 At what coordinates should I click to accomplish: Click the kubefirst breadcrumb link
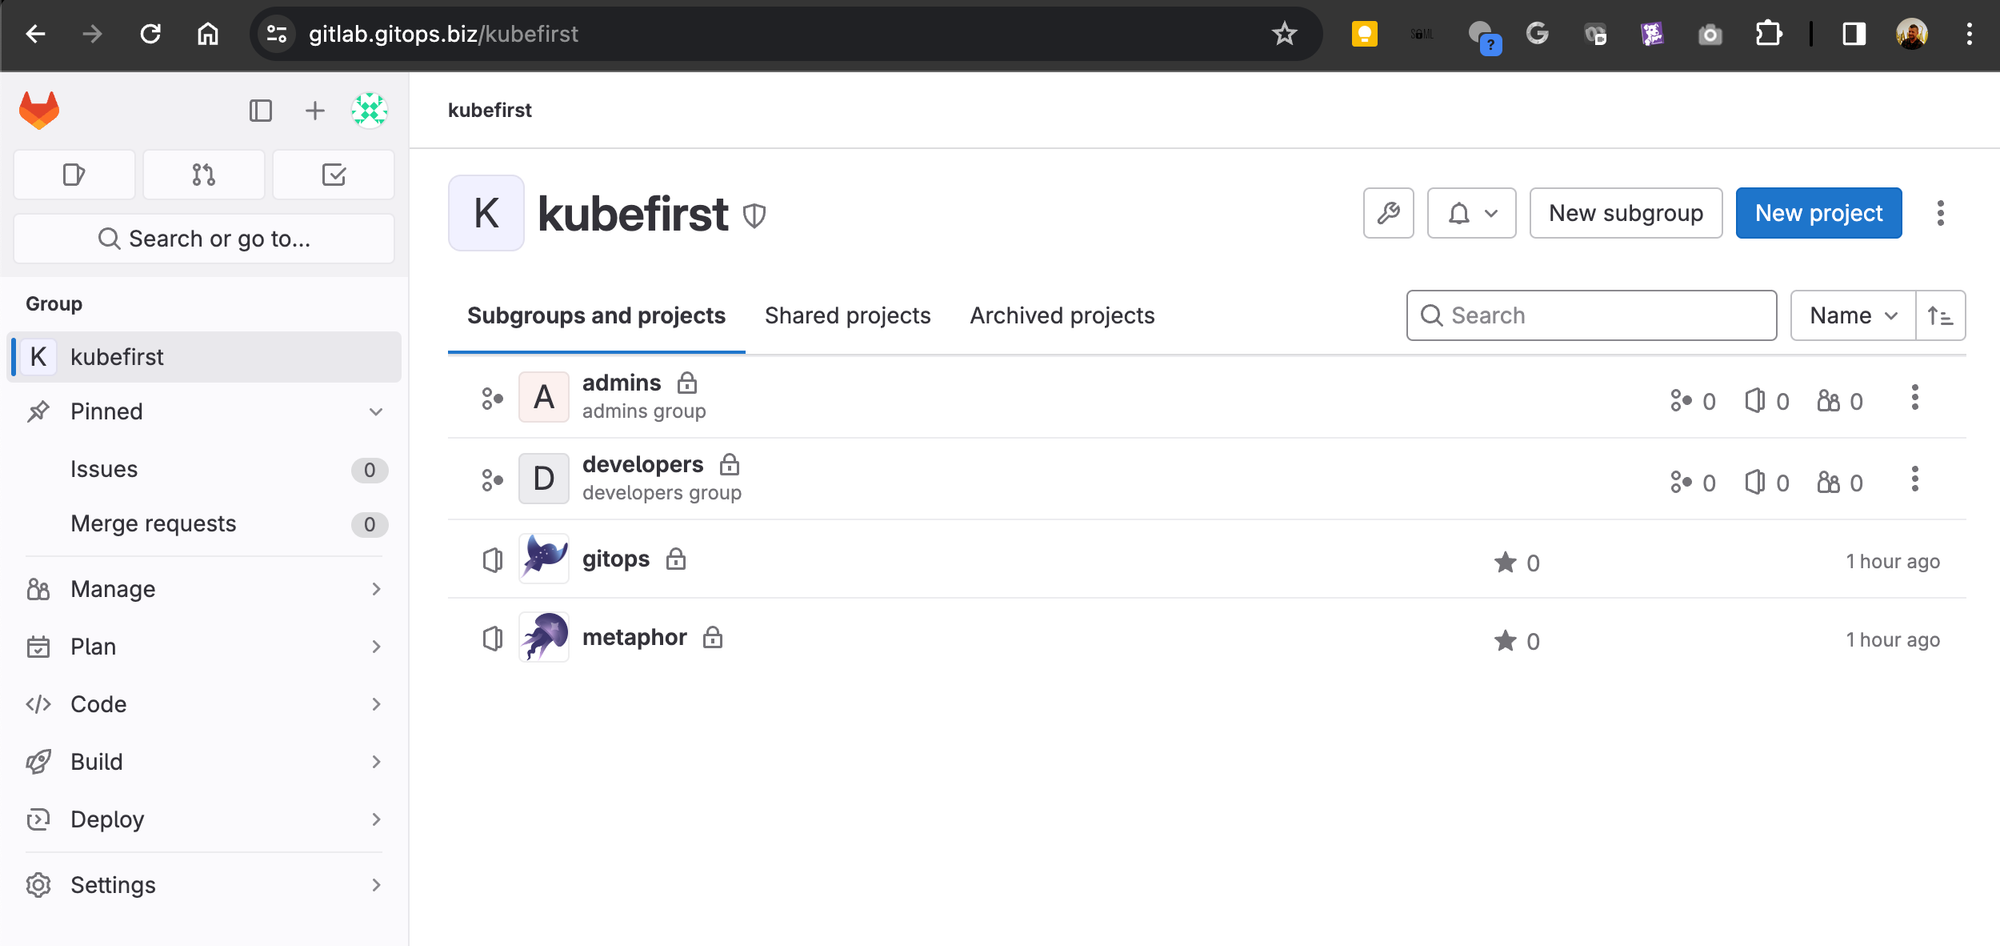click(x=490, y=110)
